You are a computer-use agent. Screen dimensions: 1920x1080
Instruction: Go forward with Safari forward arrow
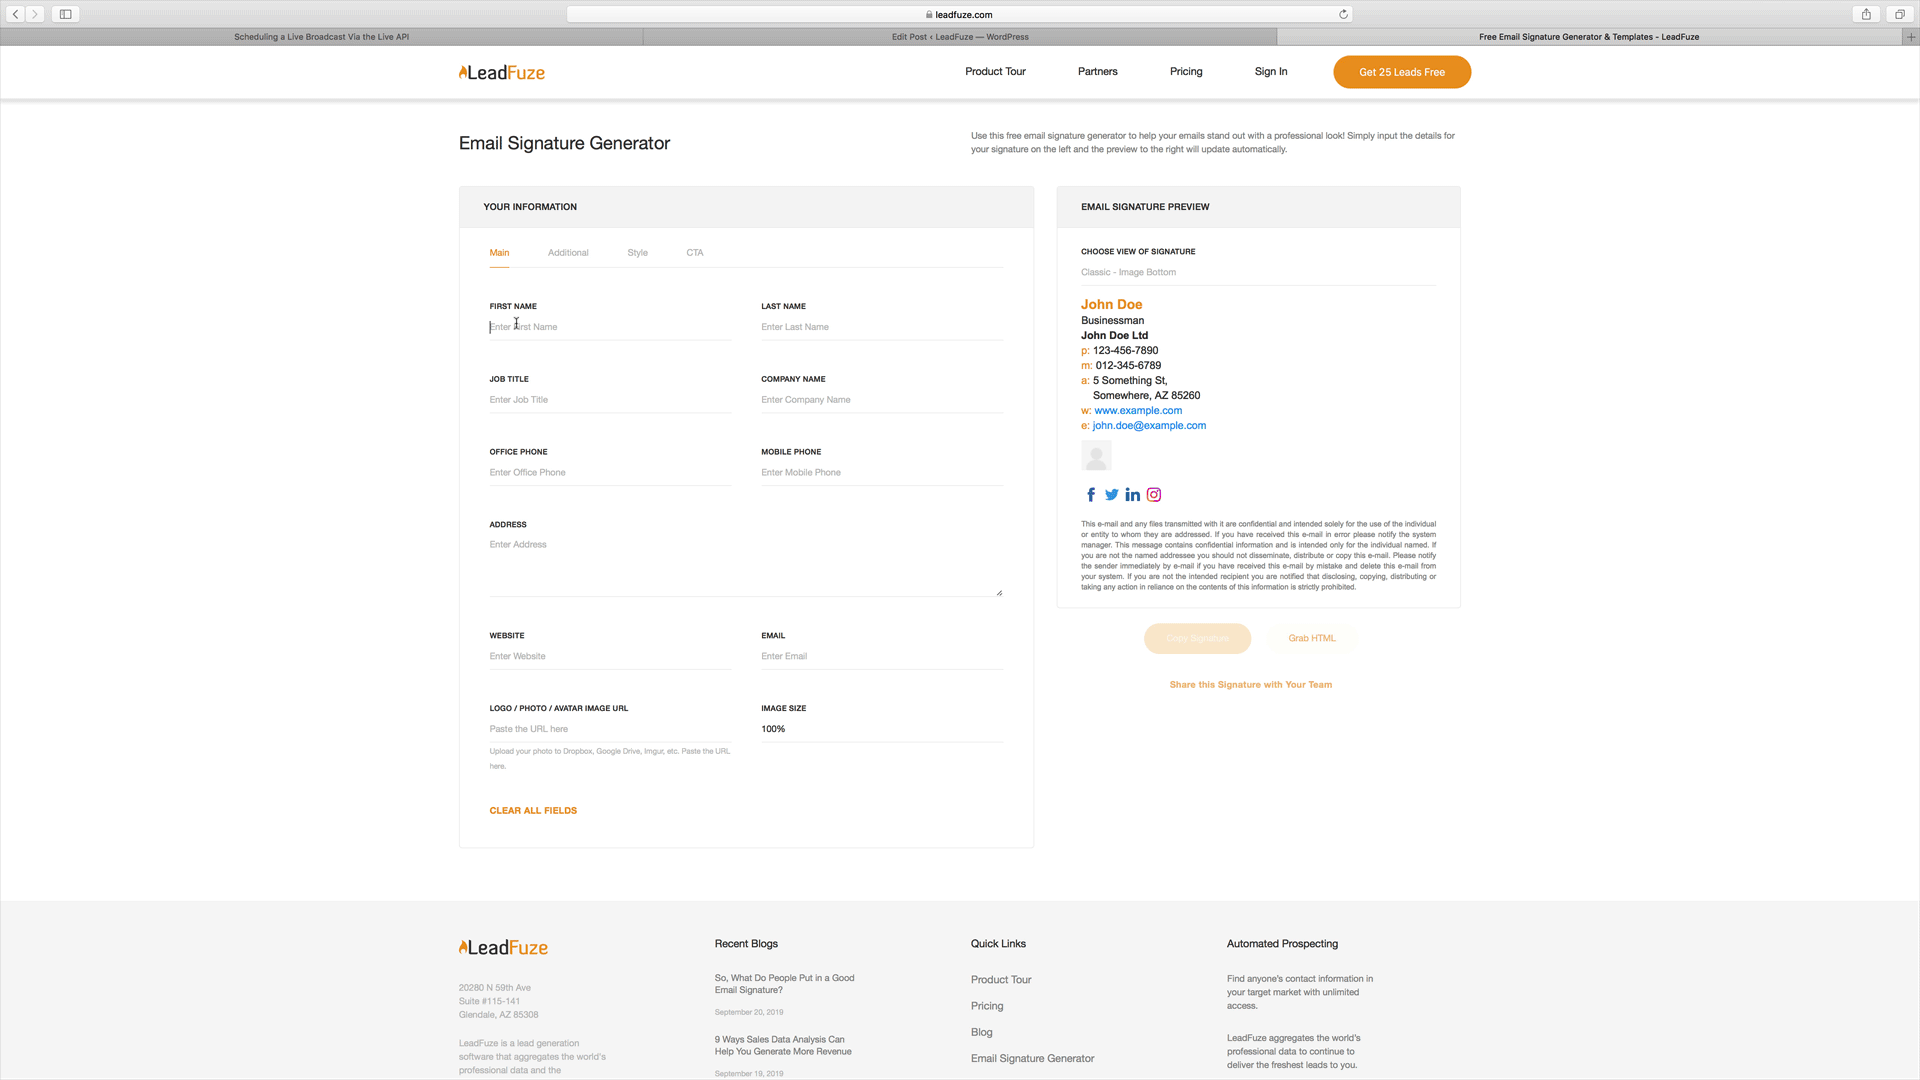click(35, 14)
